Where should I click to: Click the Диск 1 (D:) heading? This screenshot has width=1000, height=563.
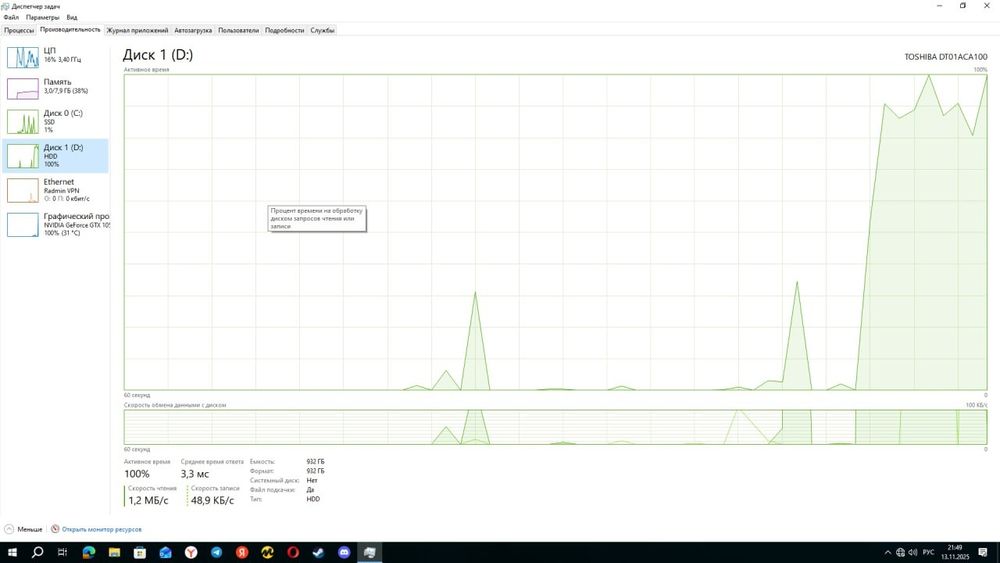point(158,55)
